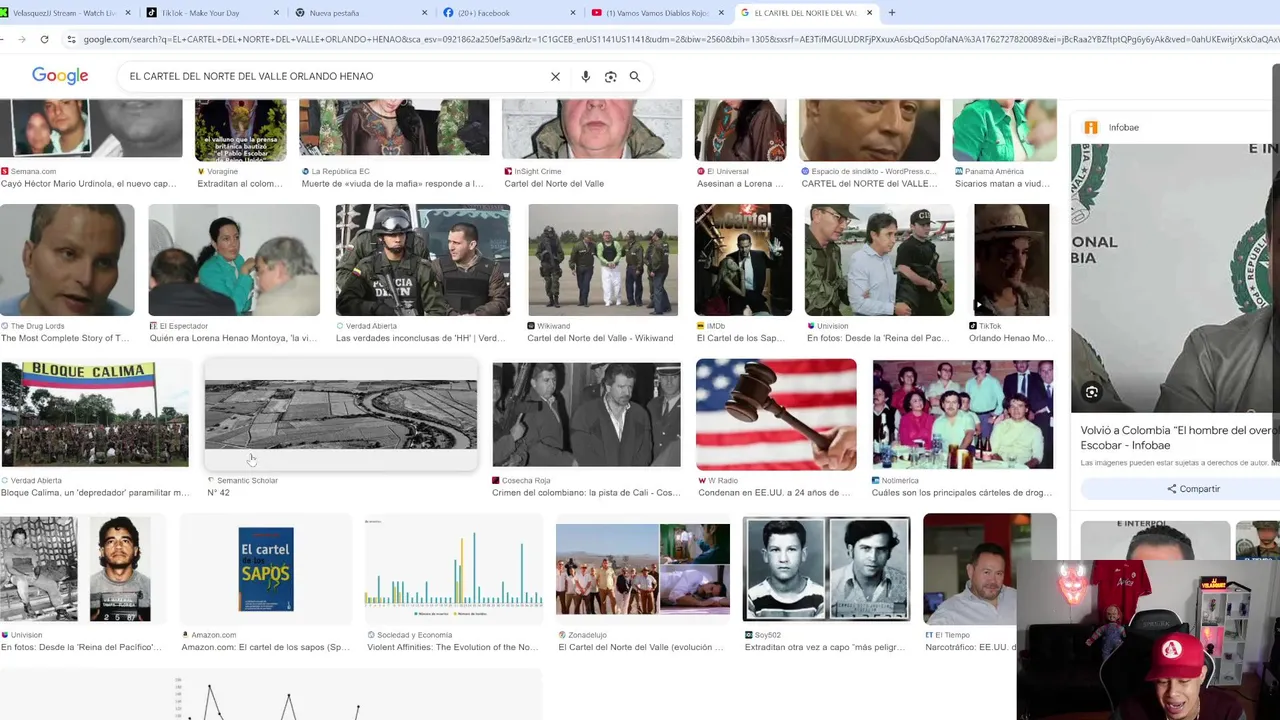Click 'Las verdades inconclusas de HH' caption

coord(420,338)
